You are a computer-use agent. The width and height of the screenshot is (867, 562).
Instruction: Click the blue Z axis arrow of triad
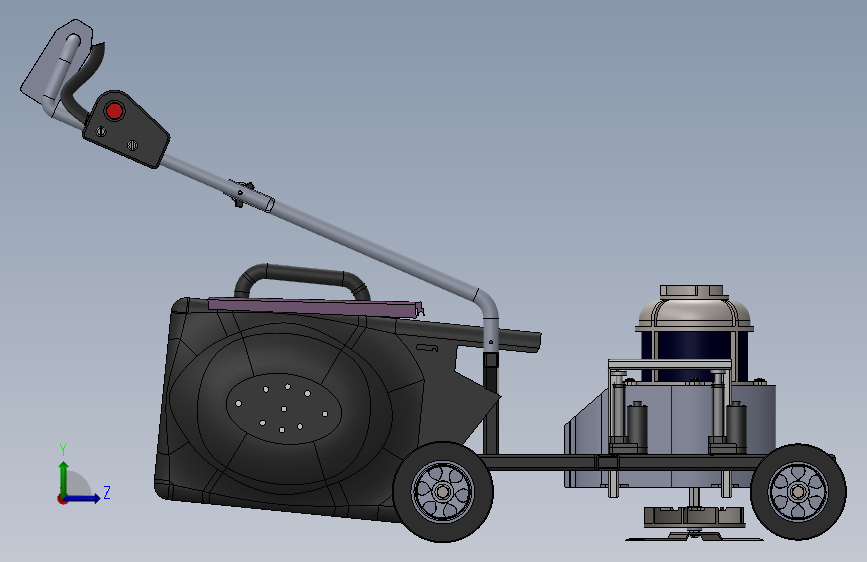click(83, 498)
